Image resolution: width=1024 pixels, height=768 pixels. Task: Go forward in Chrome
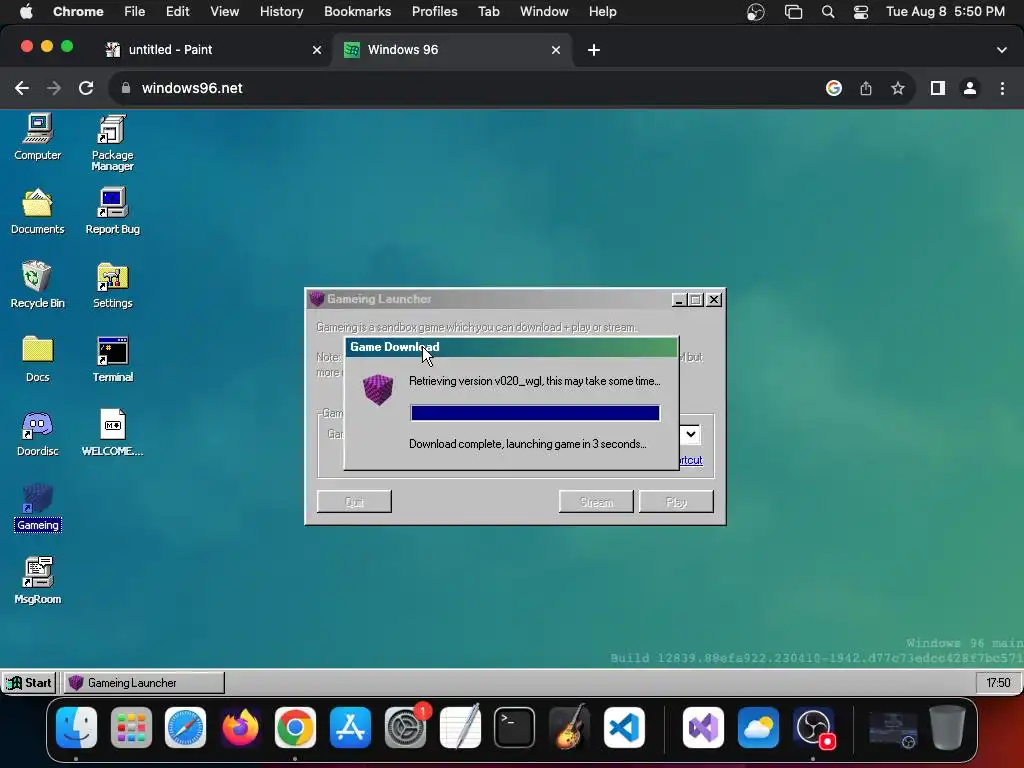point(54,88)
